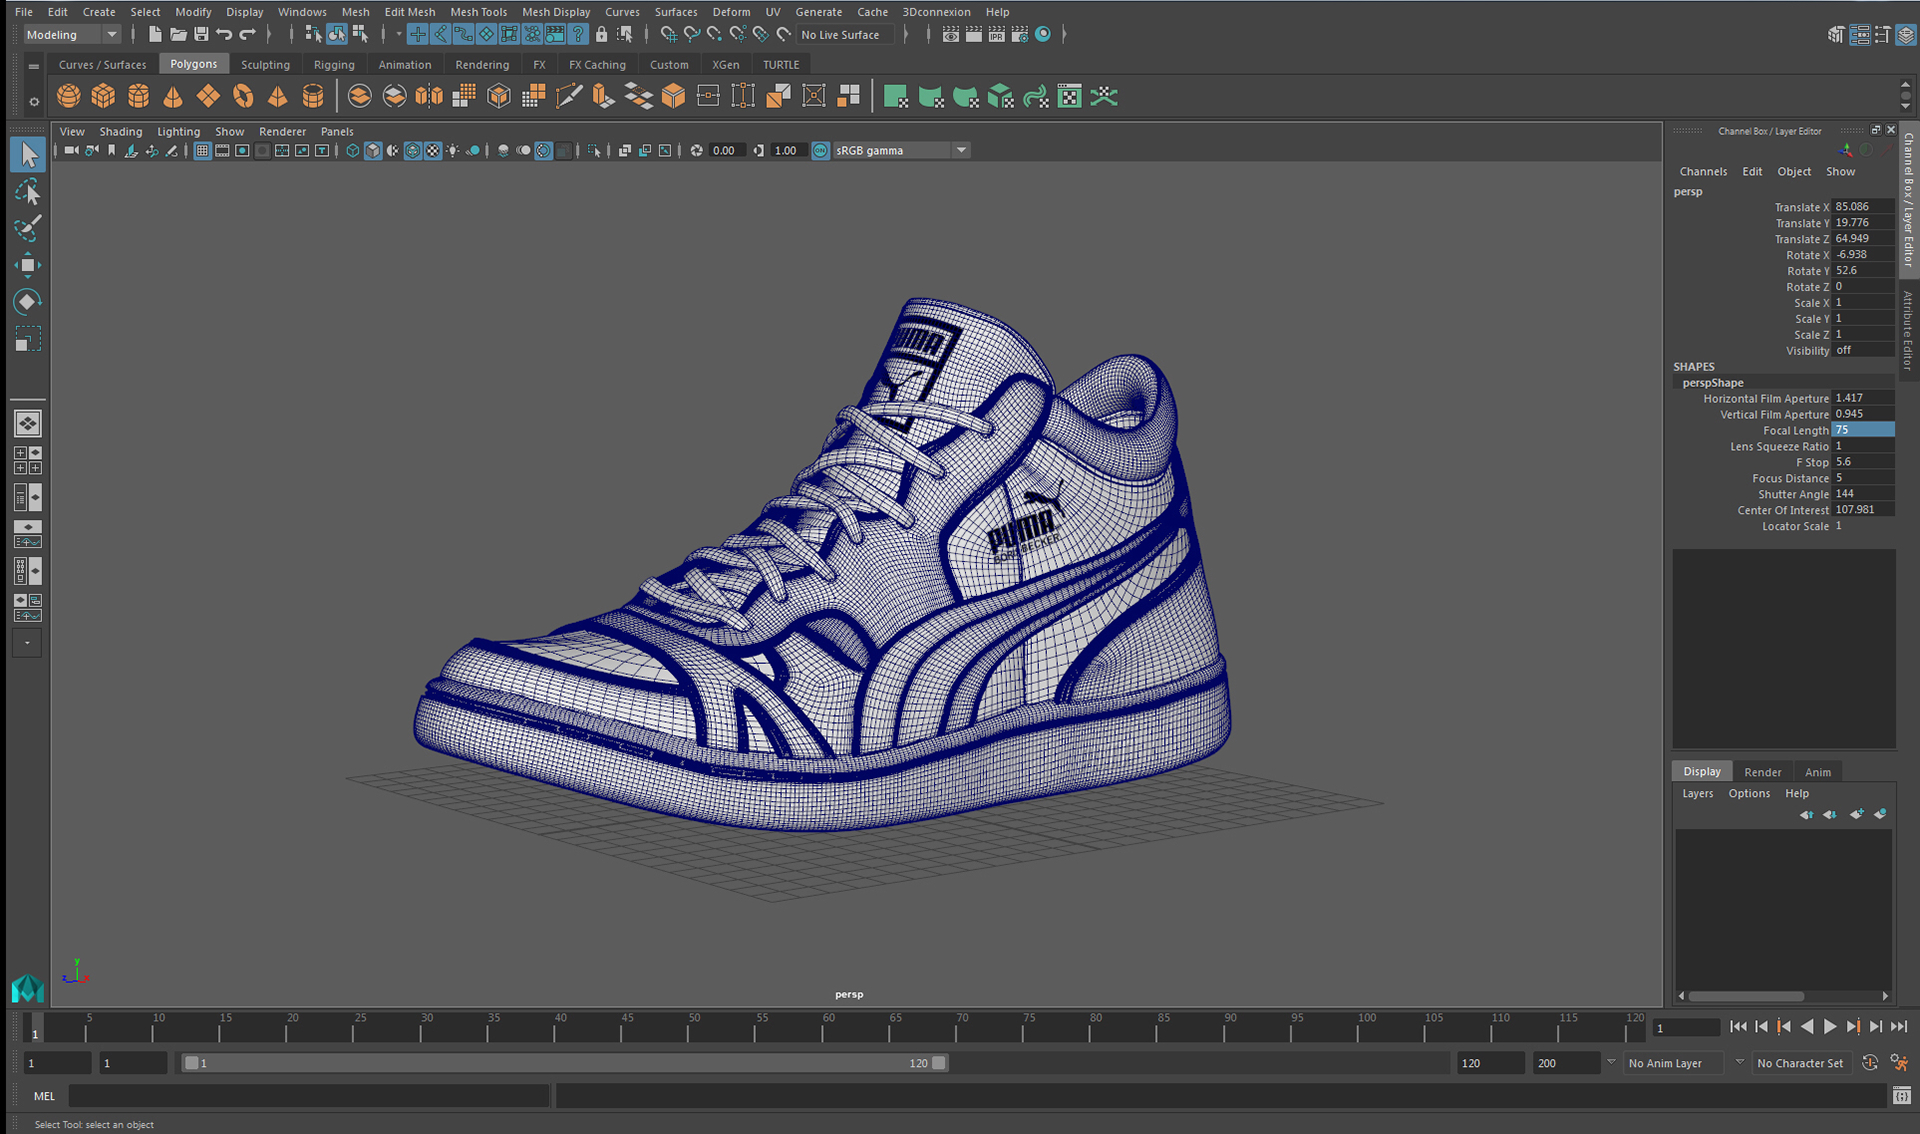This screenshot has width=1920, height=1134.
Task: Open the Channels menu in Channel Box
Action: pos(1703,171)
